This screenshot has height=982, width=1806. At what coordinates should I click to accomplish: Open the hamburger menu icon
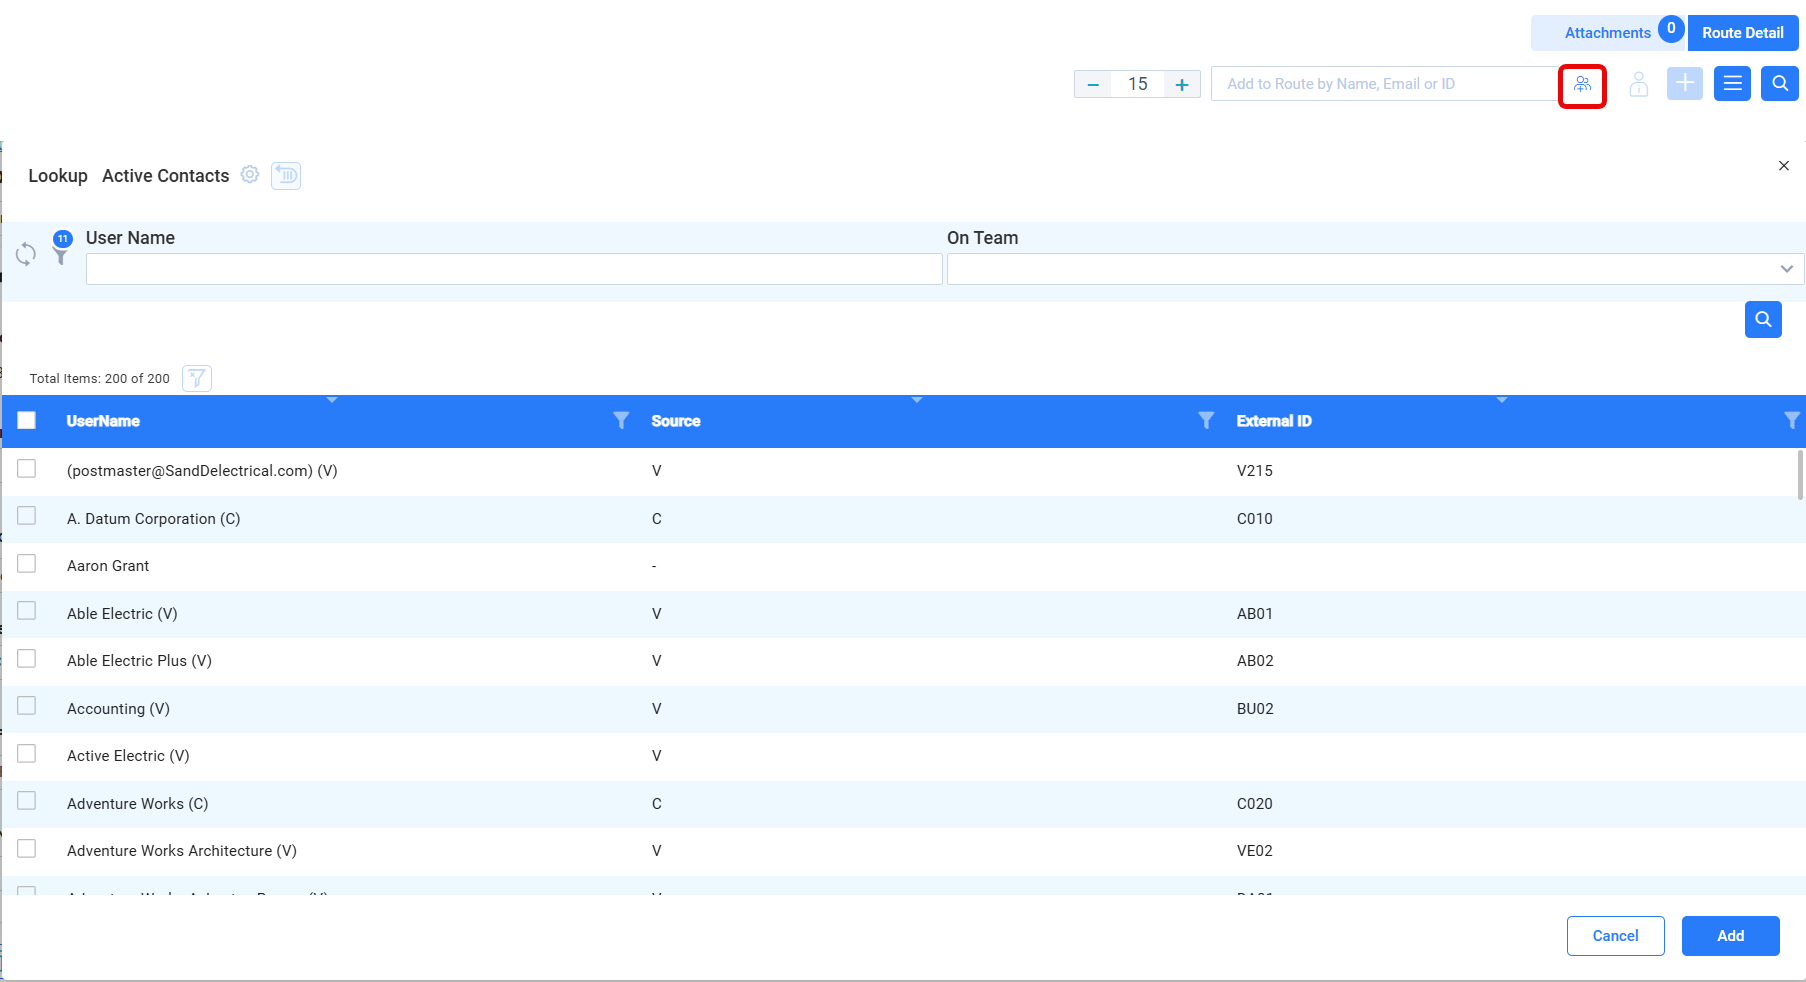click(1733, 83)
